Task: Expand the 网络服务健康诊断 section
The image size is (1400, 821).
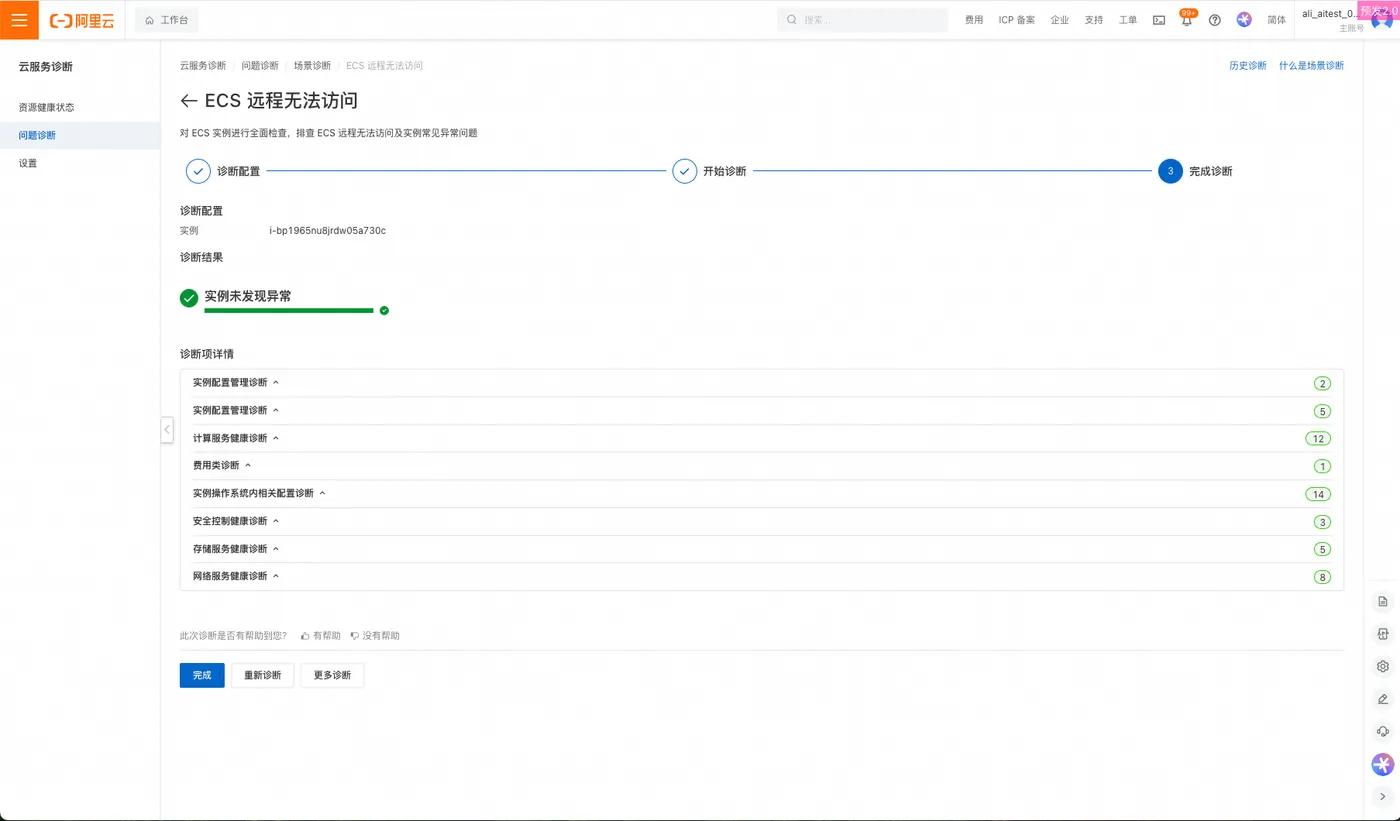Action: 761,577
